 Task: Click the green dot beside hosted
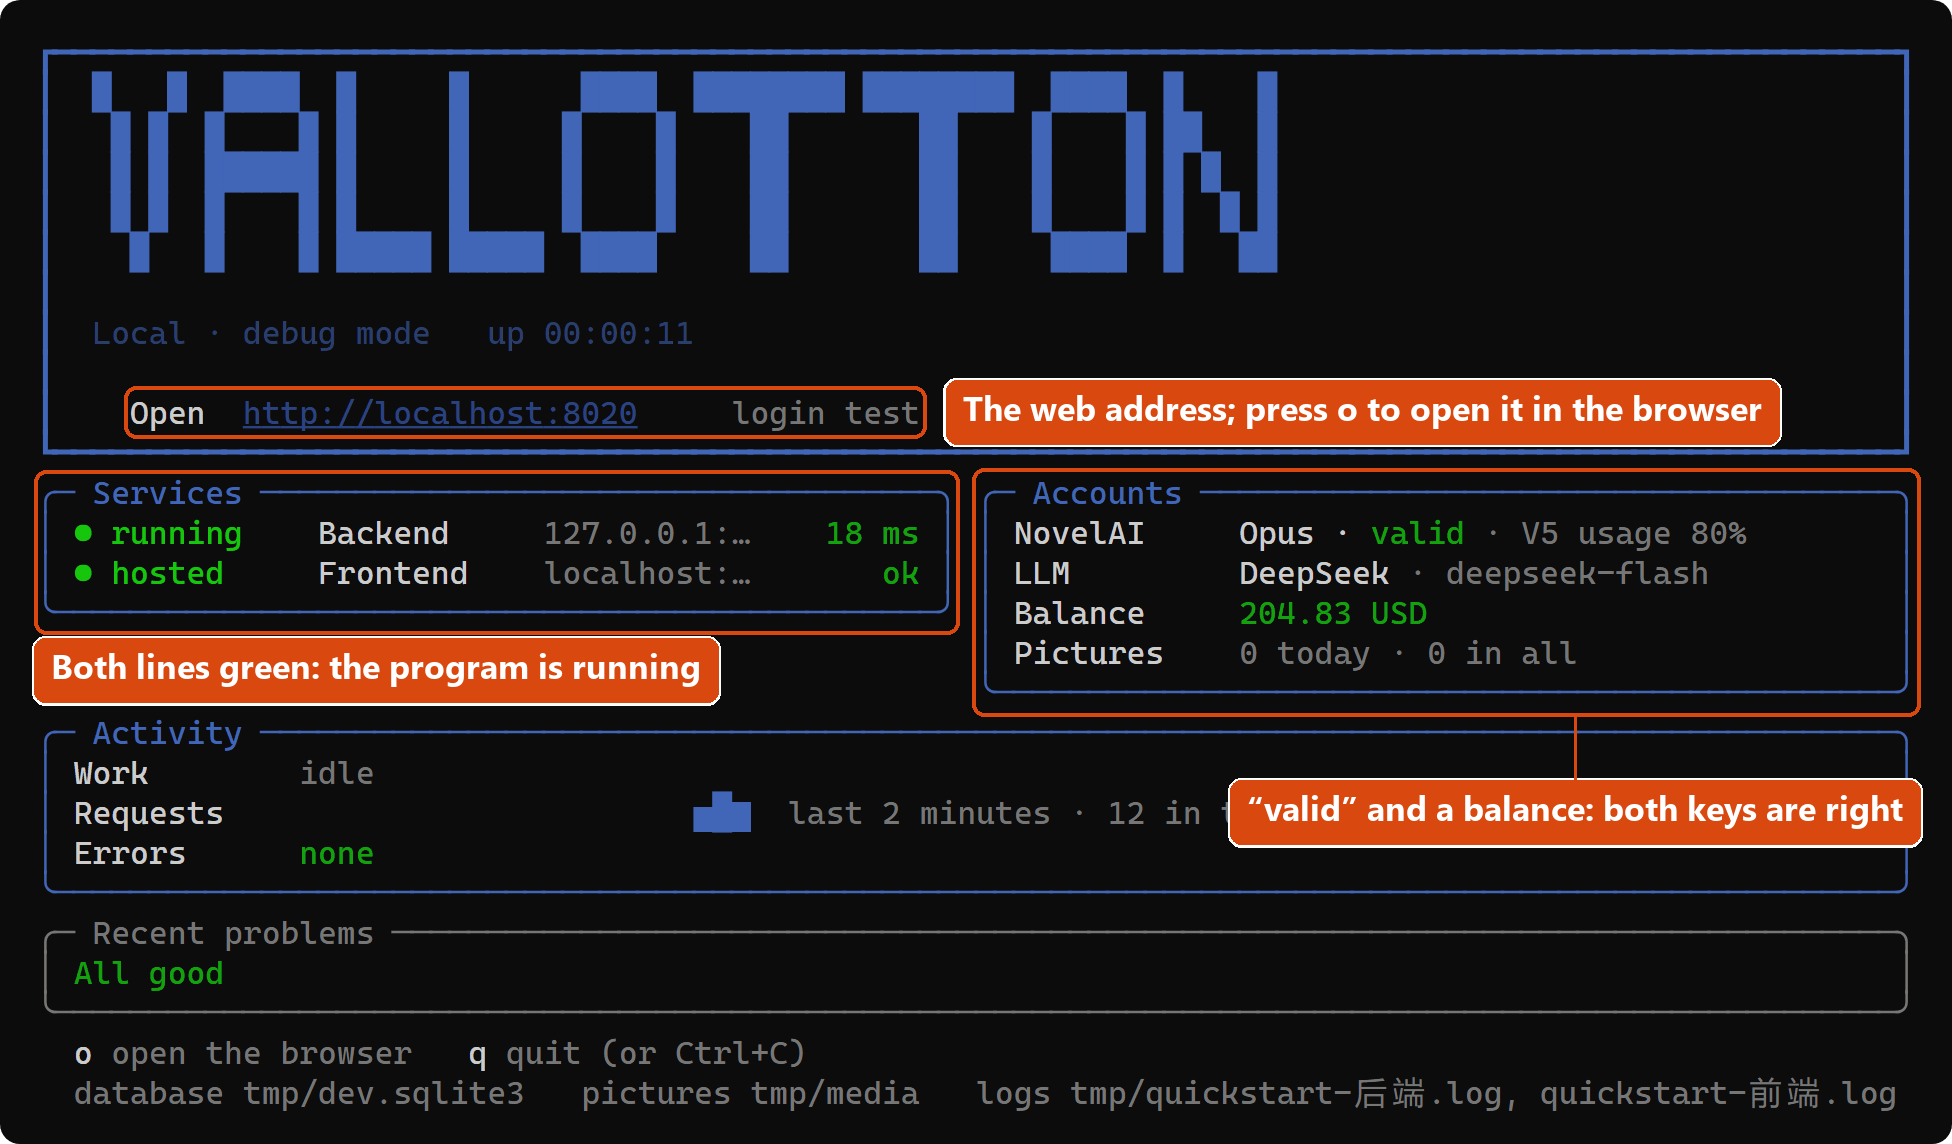[84, 574]
